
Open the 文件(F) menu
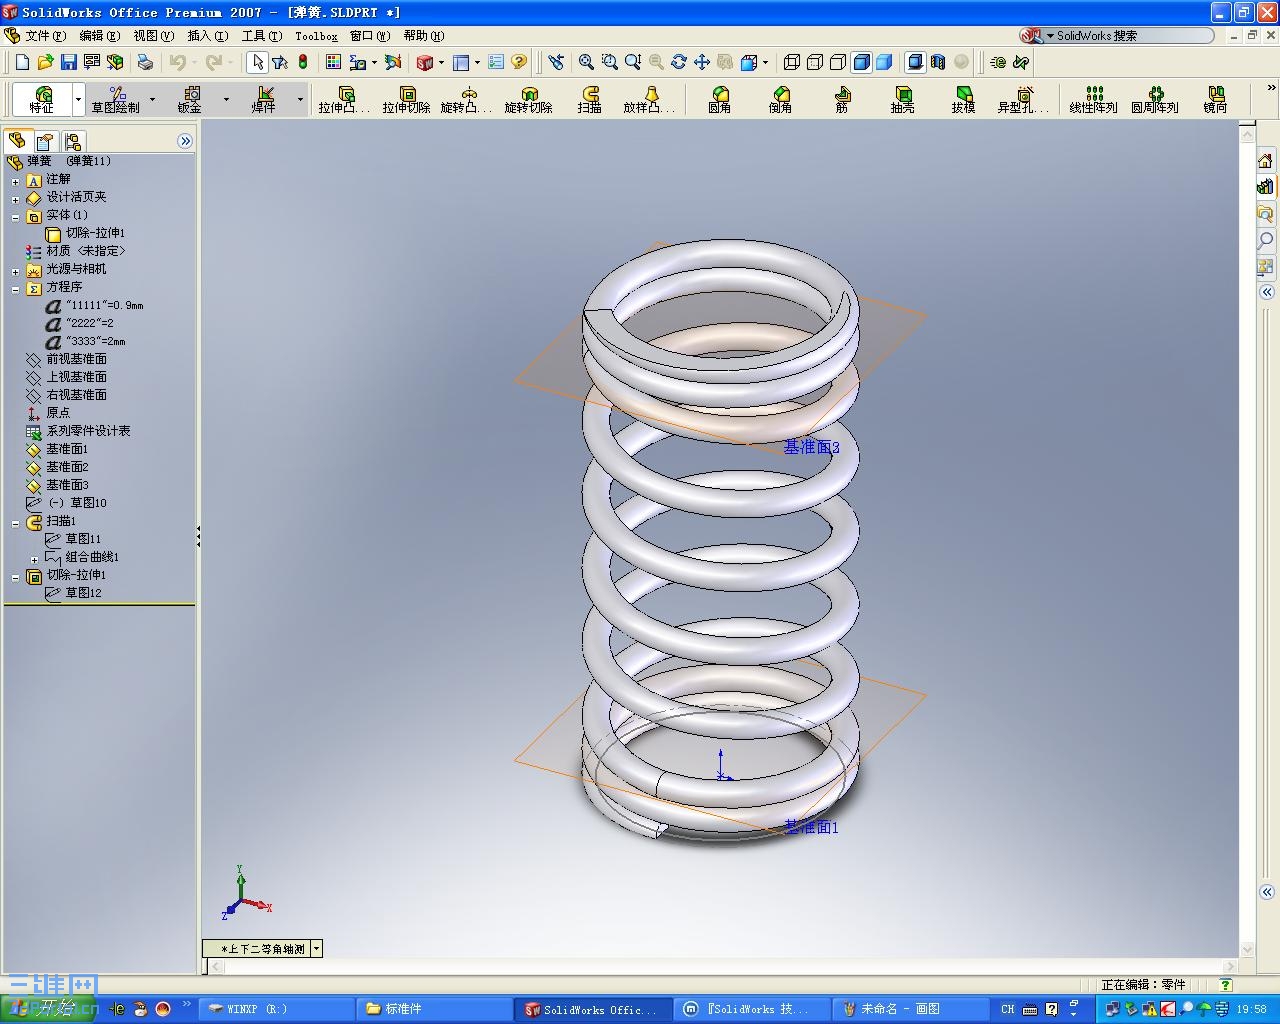pos(45,36)
